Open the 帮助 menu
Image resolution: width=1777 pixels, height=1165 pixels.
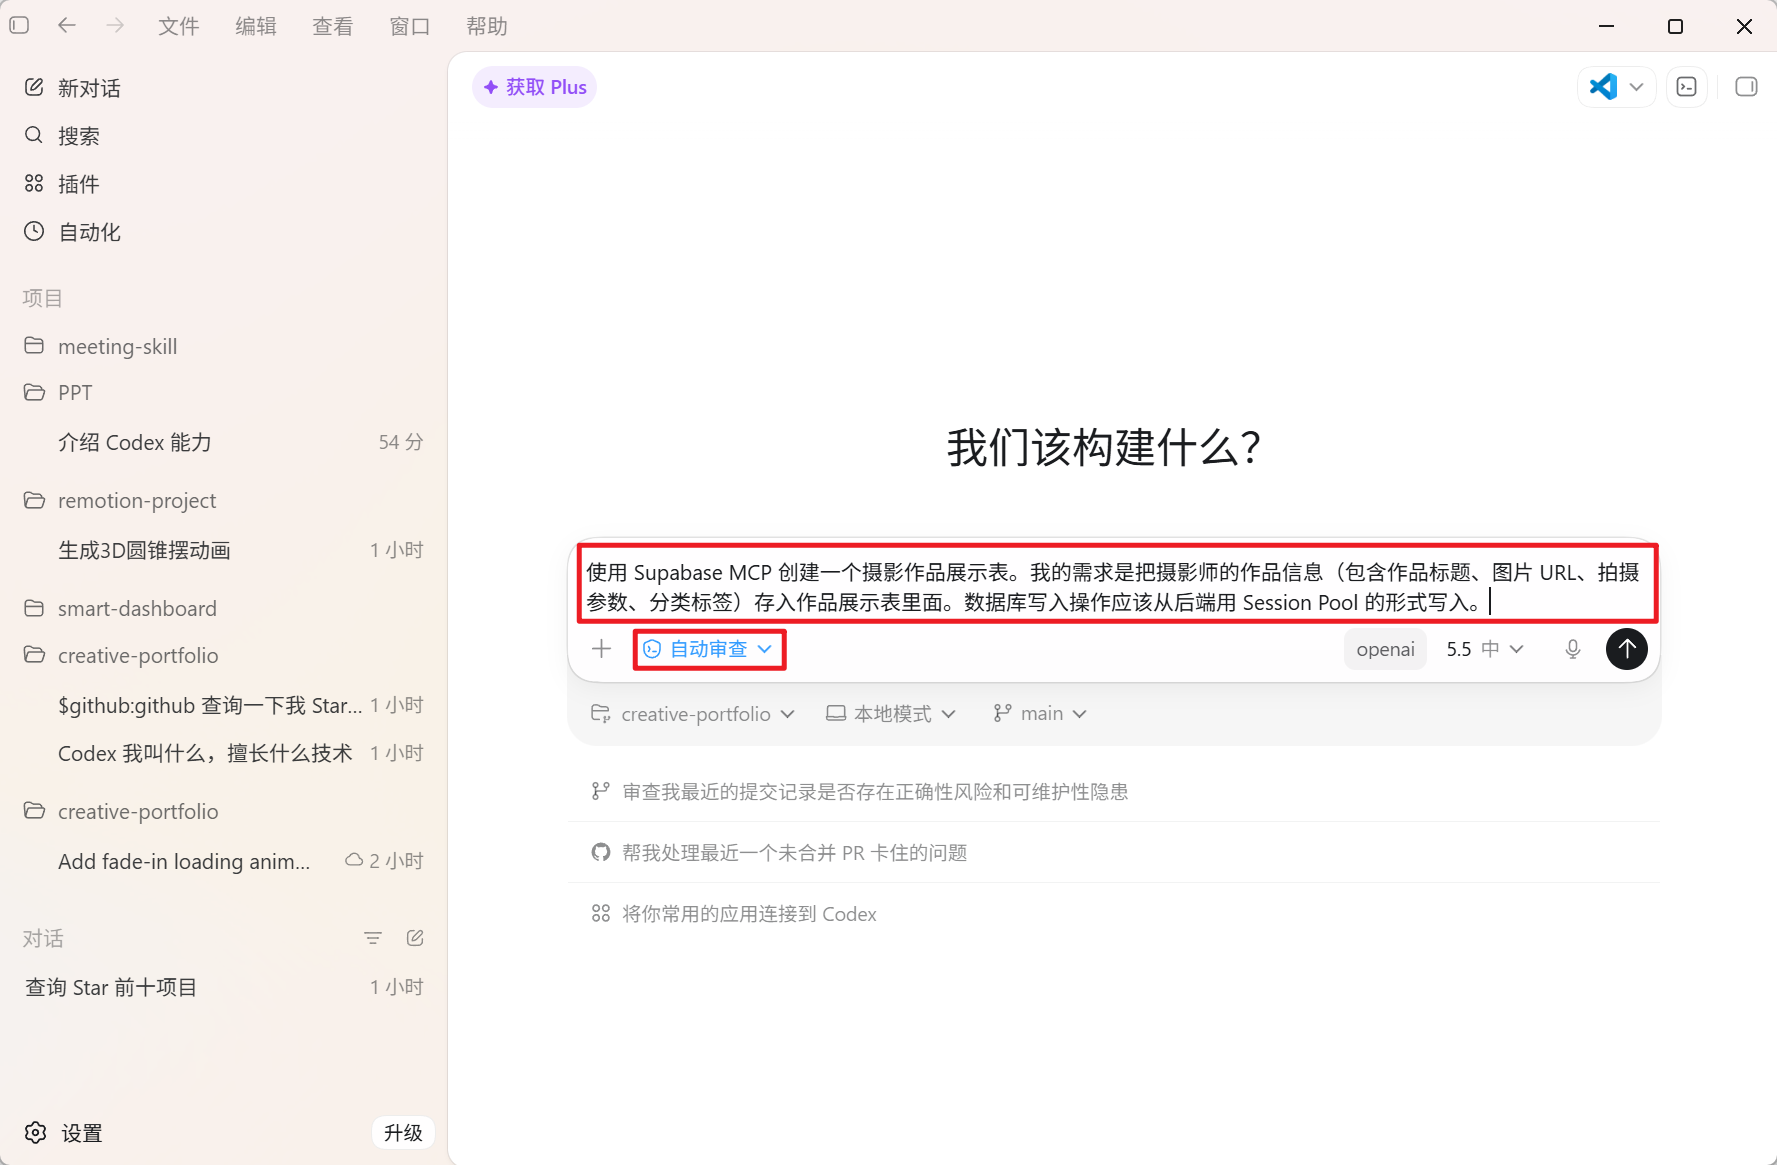pyautogui.click(x=487, y=26)
